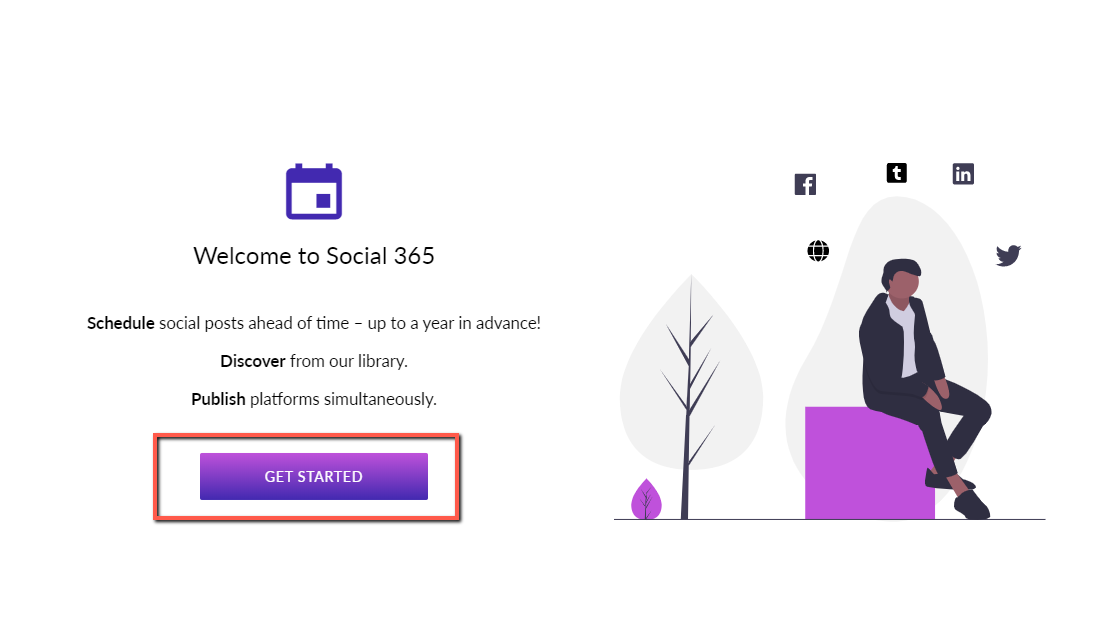Select the Facebook icon in the illustration
Viewport: 1100px width, 621px height.
[805, 185]
